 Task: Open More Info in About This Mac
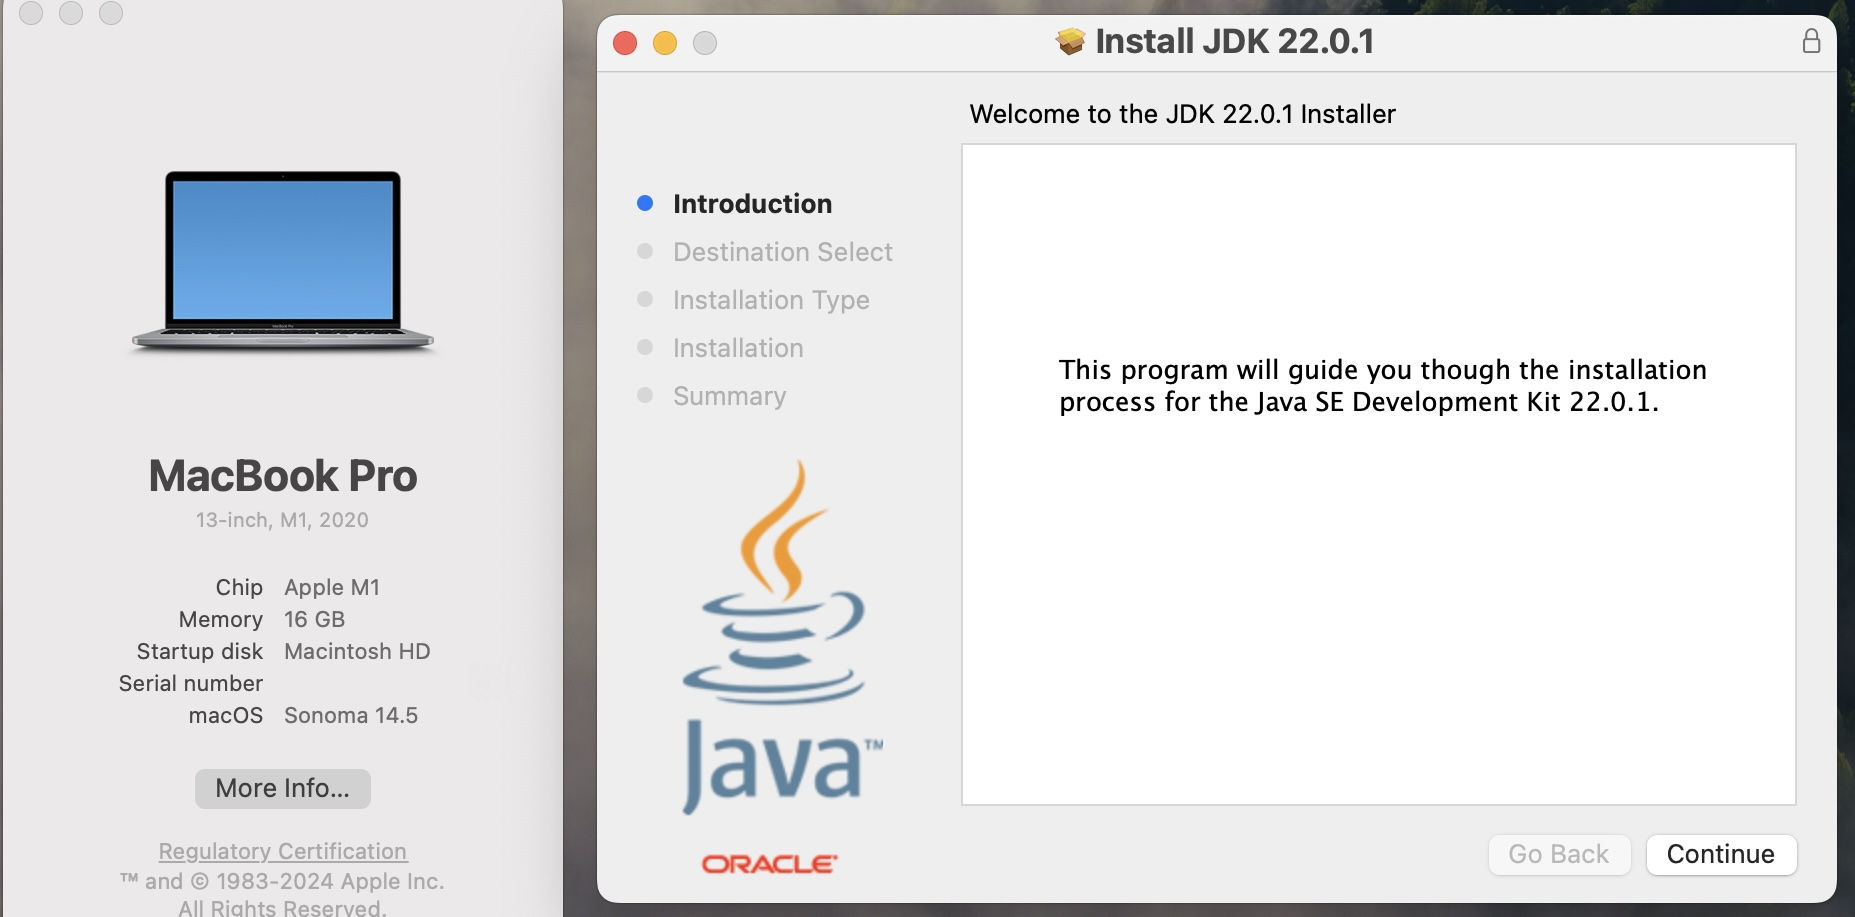(283, 788)
